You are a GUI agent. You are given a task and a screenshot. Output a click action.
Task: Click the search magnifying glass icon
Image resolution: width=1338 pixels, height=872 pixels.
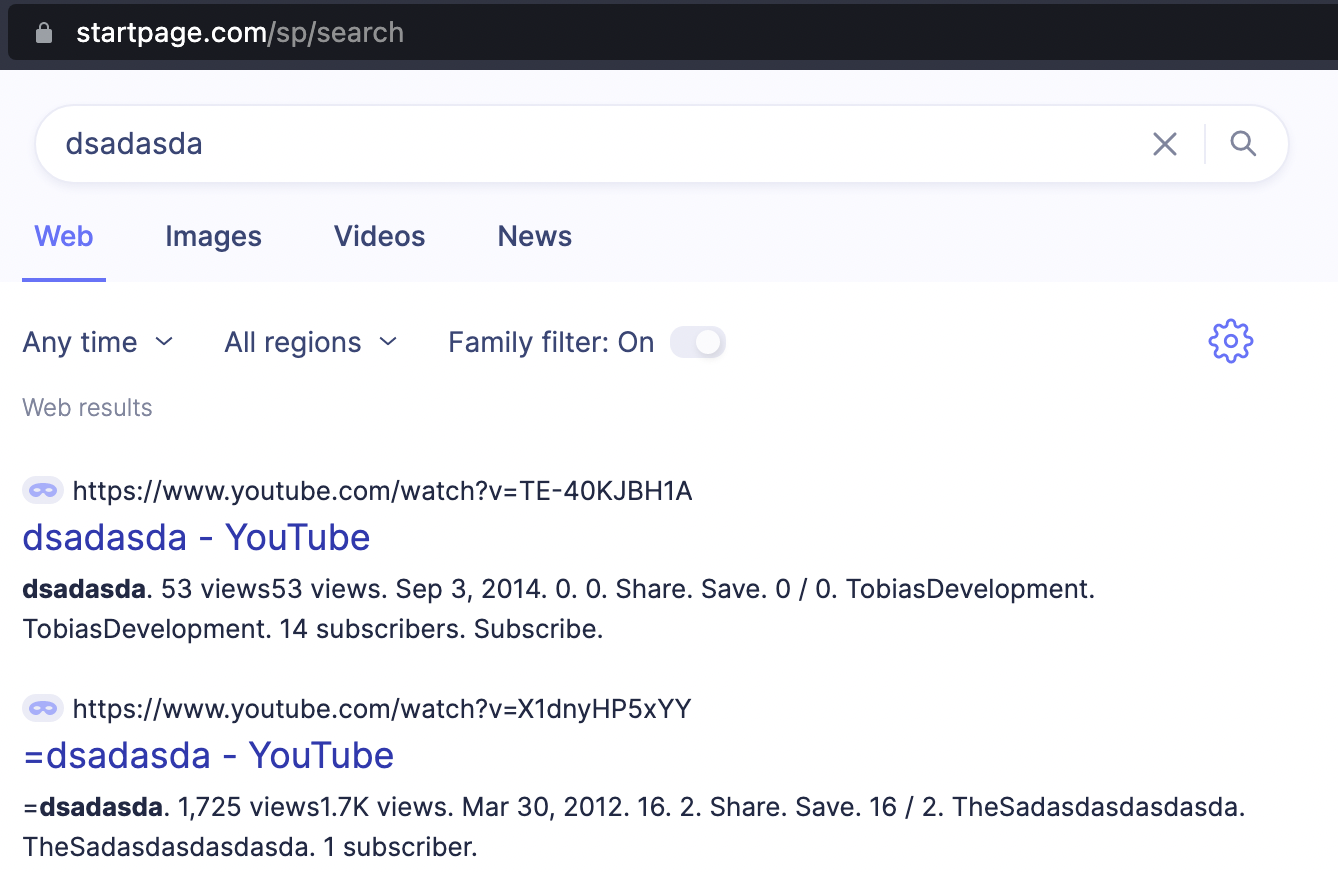[x=1243, y=143]
